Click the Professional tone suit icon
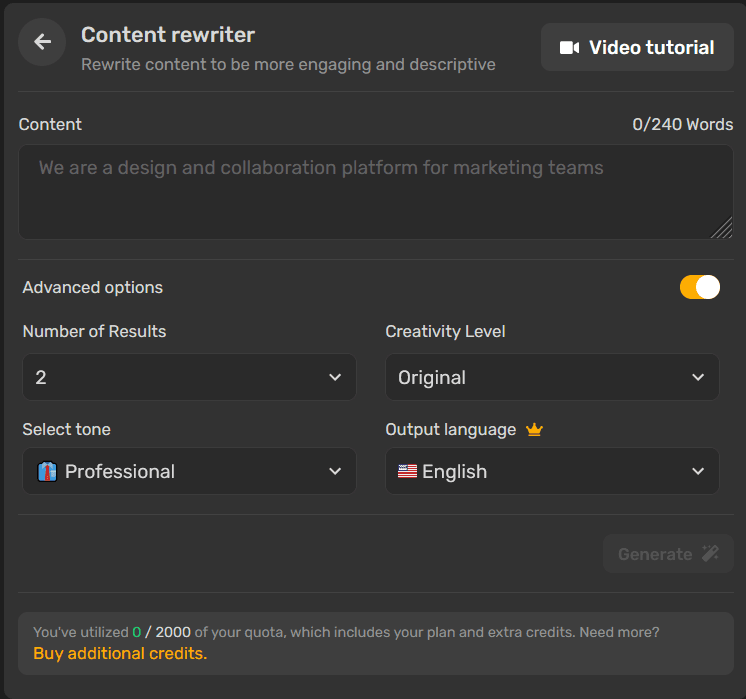Image resolution: width=746 pixels, height=699 pixels. tap(47, 472)
